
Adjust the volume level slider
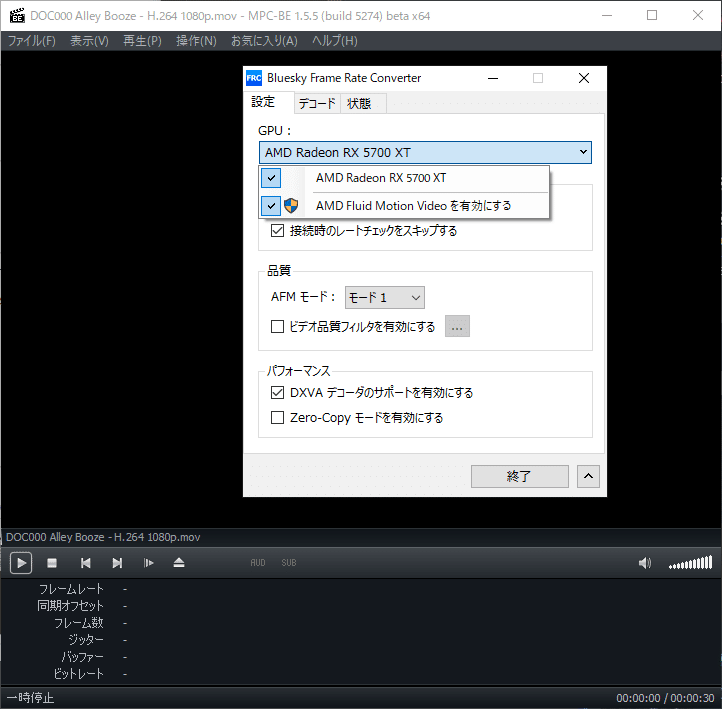pyautogui.click(x=690, y=563)
